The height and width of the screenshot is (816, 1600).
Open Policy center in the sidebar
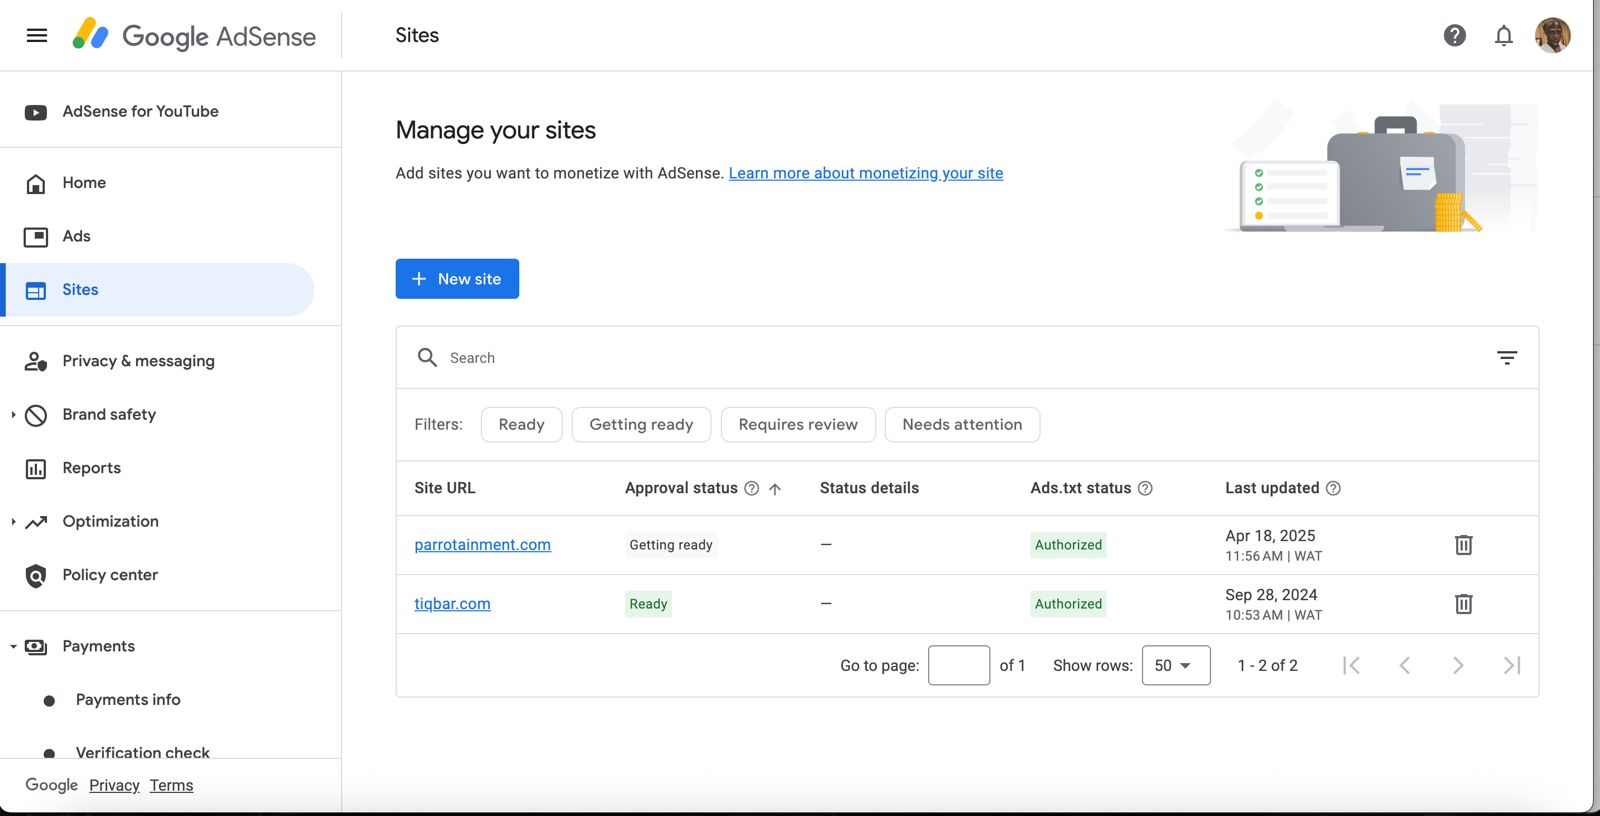coord(110,575)
